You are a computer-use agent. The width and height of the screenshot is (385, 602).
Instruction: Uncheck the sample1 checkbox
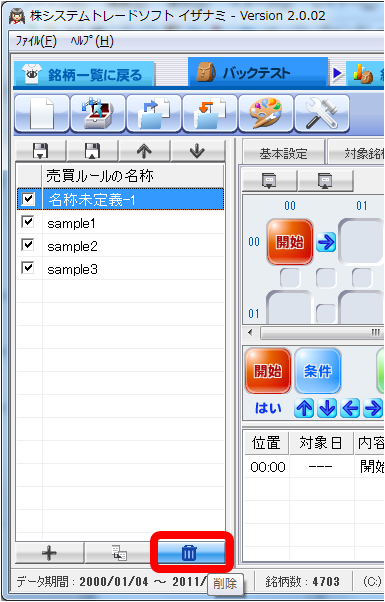tap(28, 222)
